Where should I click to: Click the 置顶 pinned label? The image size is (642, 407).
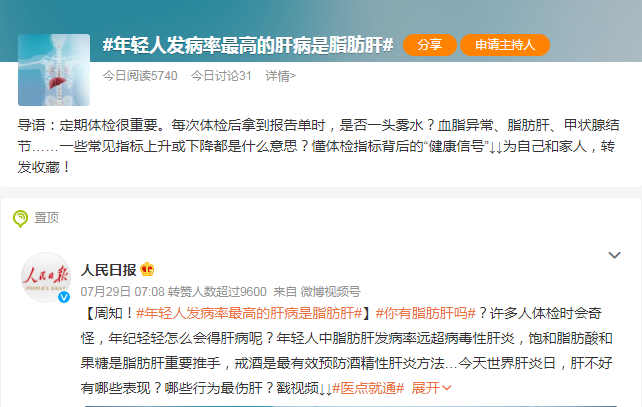coord(47,218)
